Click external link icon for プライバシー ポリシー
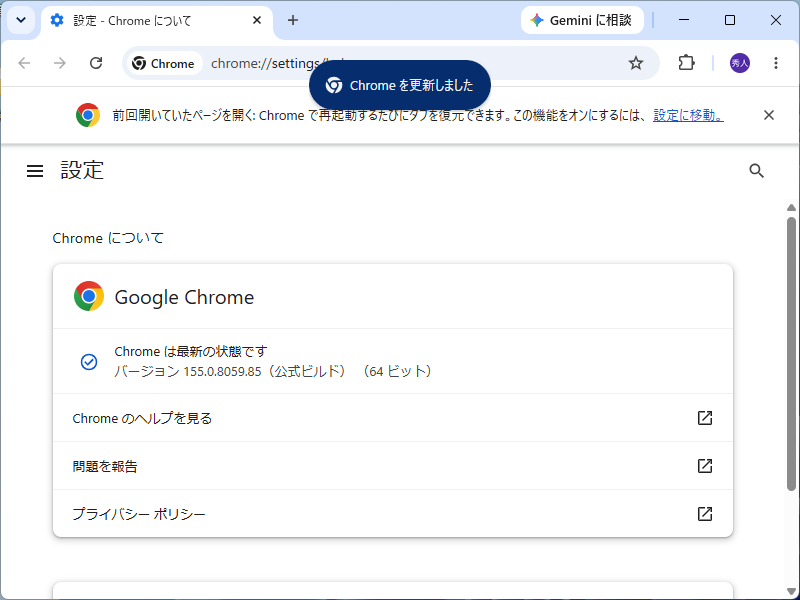The image size is (800, 600). [x=705, y=514]
